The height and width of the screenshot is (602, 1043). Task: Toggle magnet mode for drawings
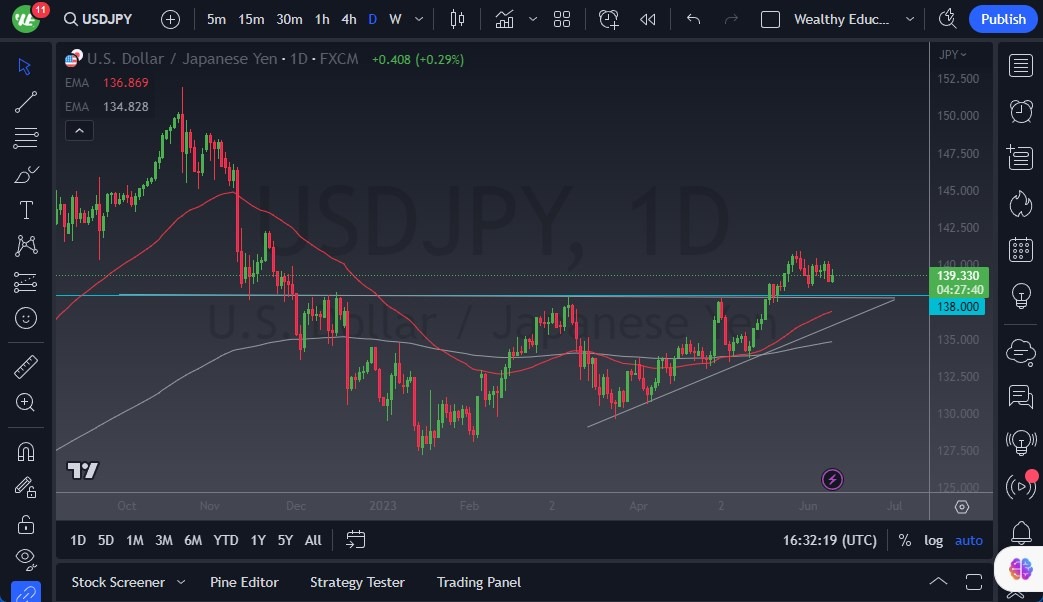(25, 452)
